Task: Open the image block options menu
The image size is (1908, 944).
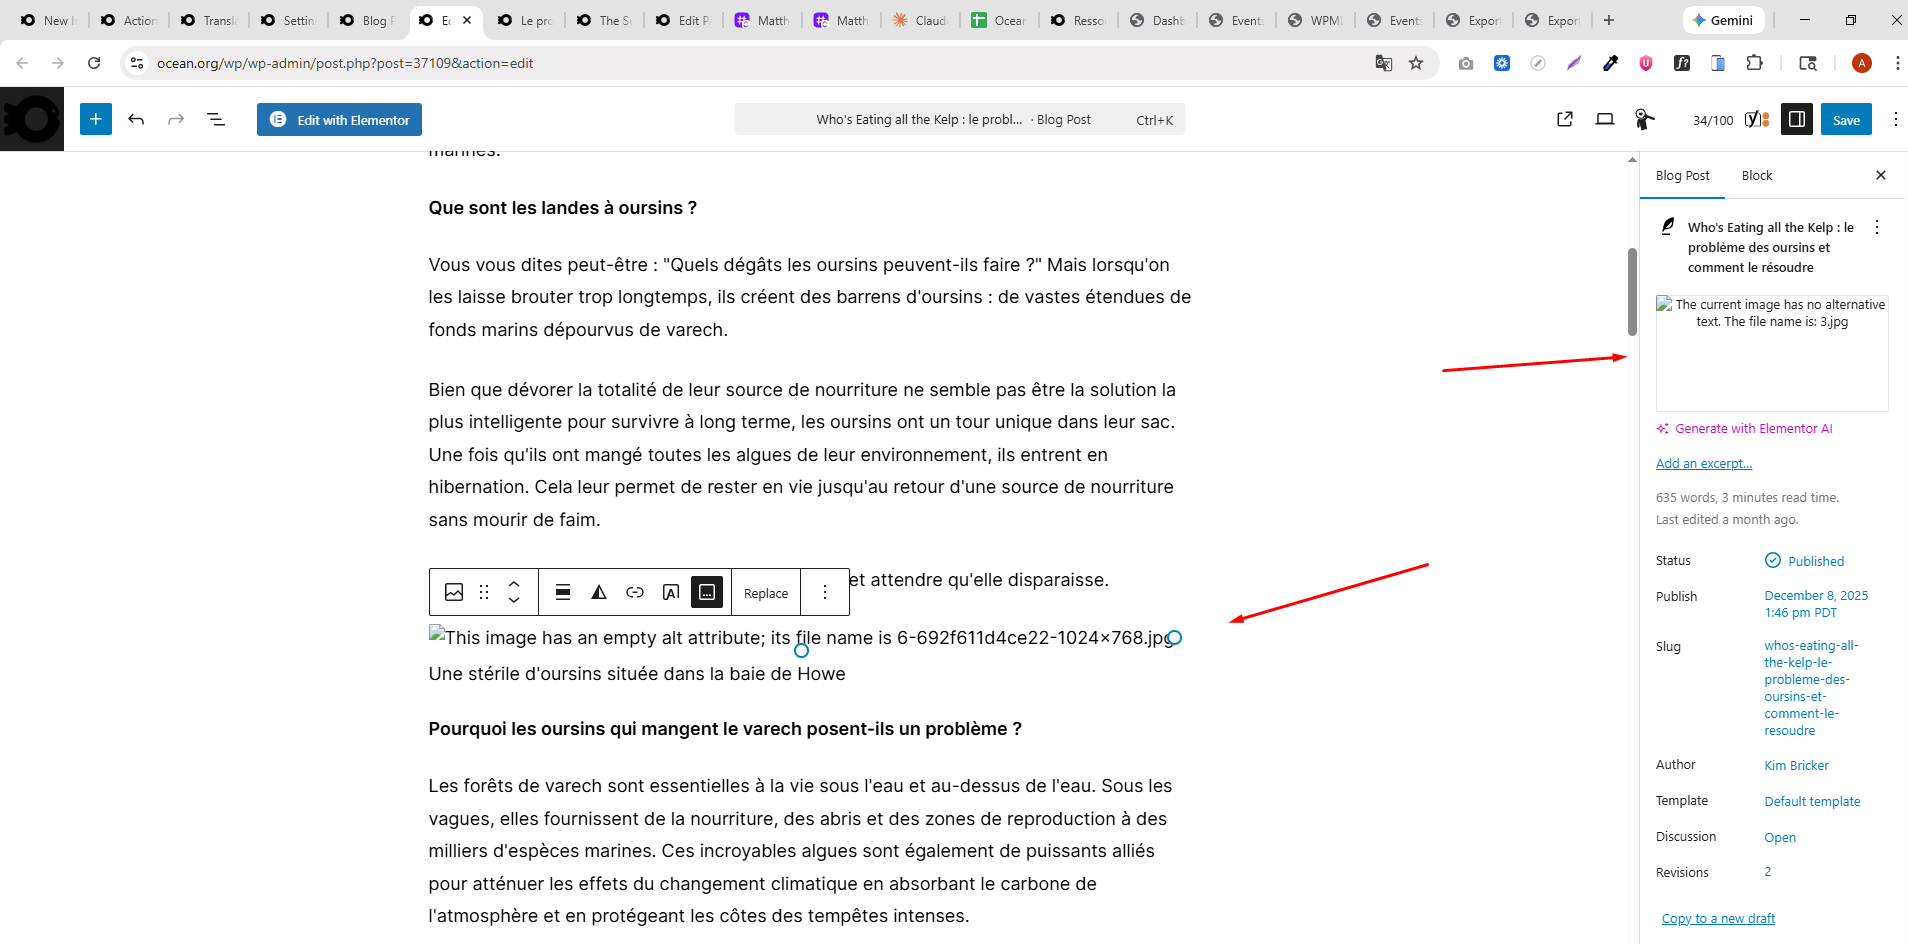Action: point(825,592)
